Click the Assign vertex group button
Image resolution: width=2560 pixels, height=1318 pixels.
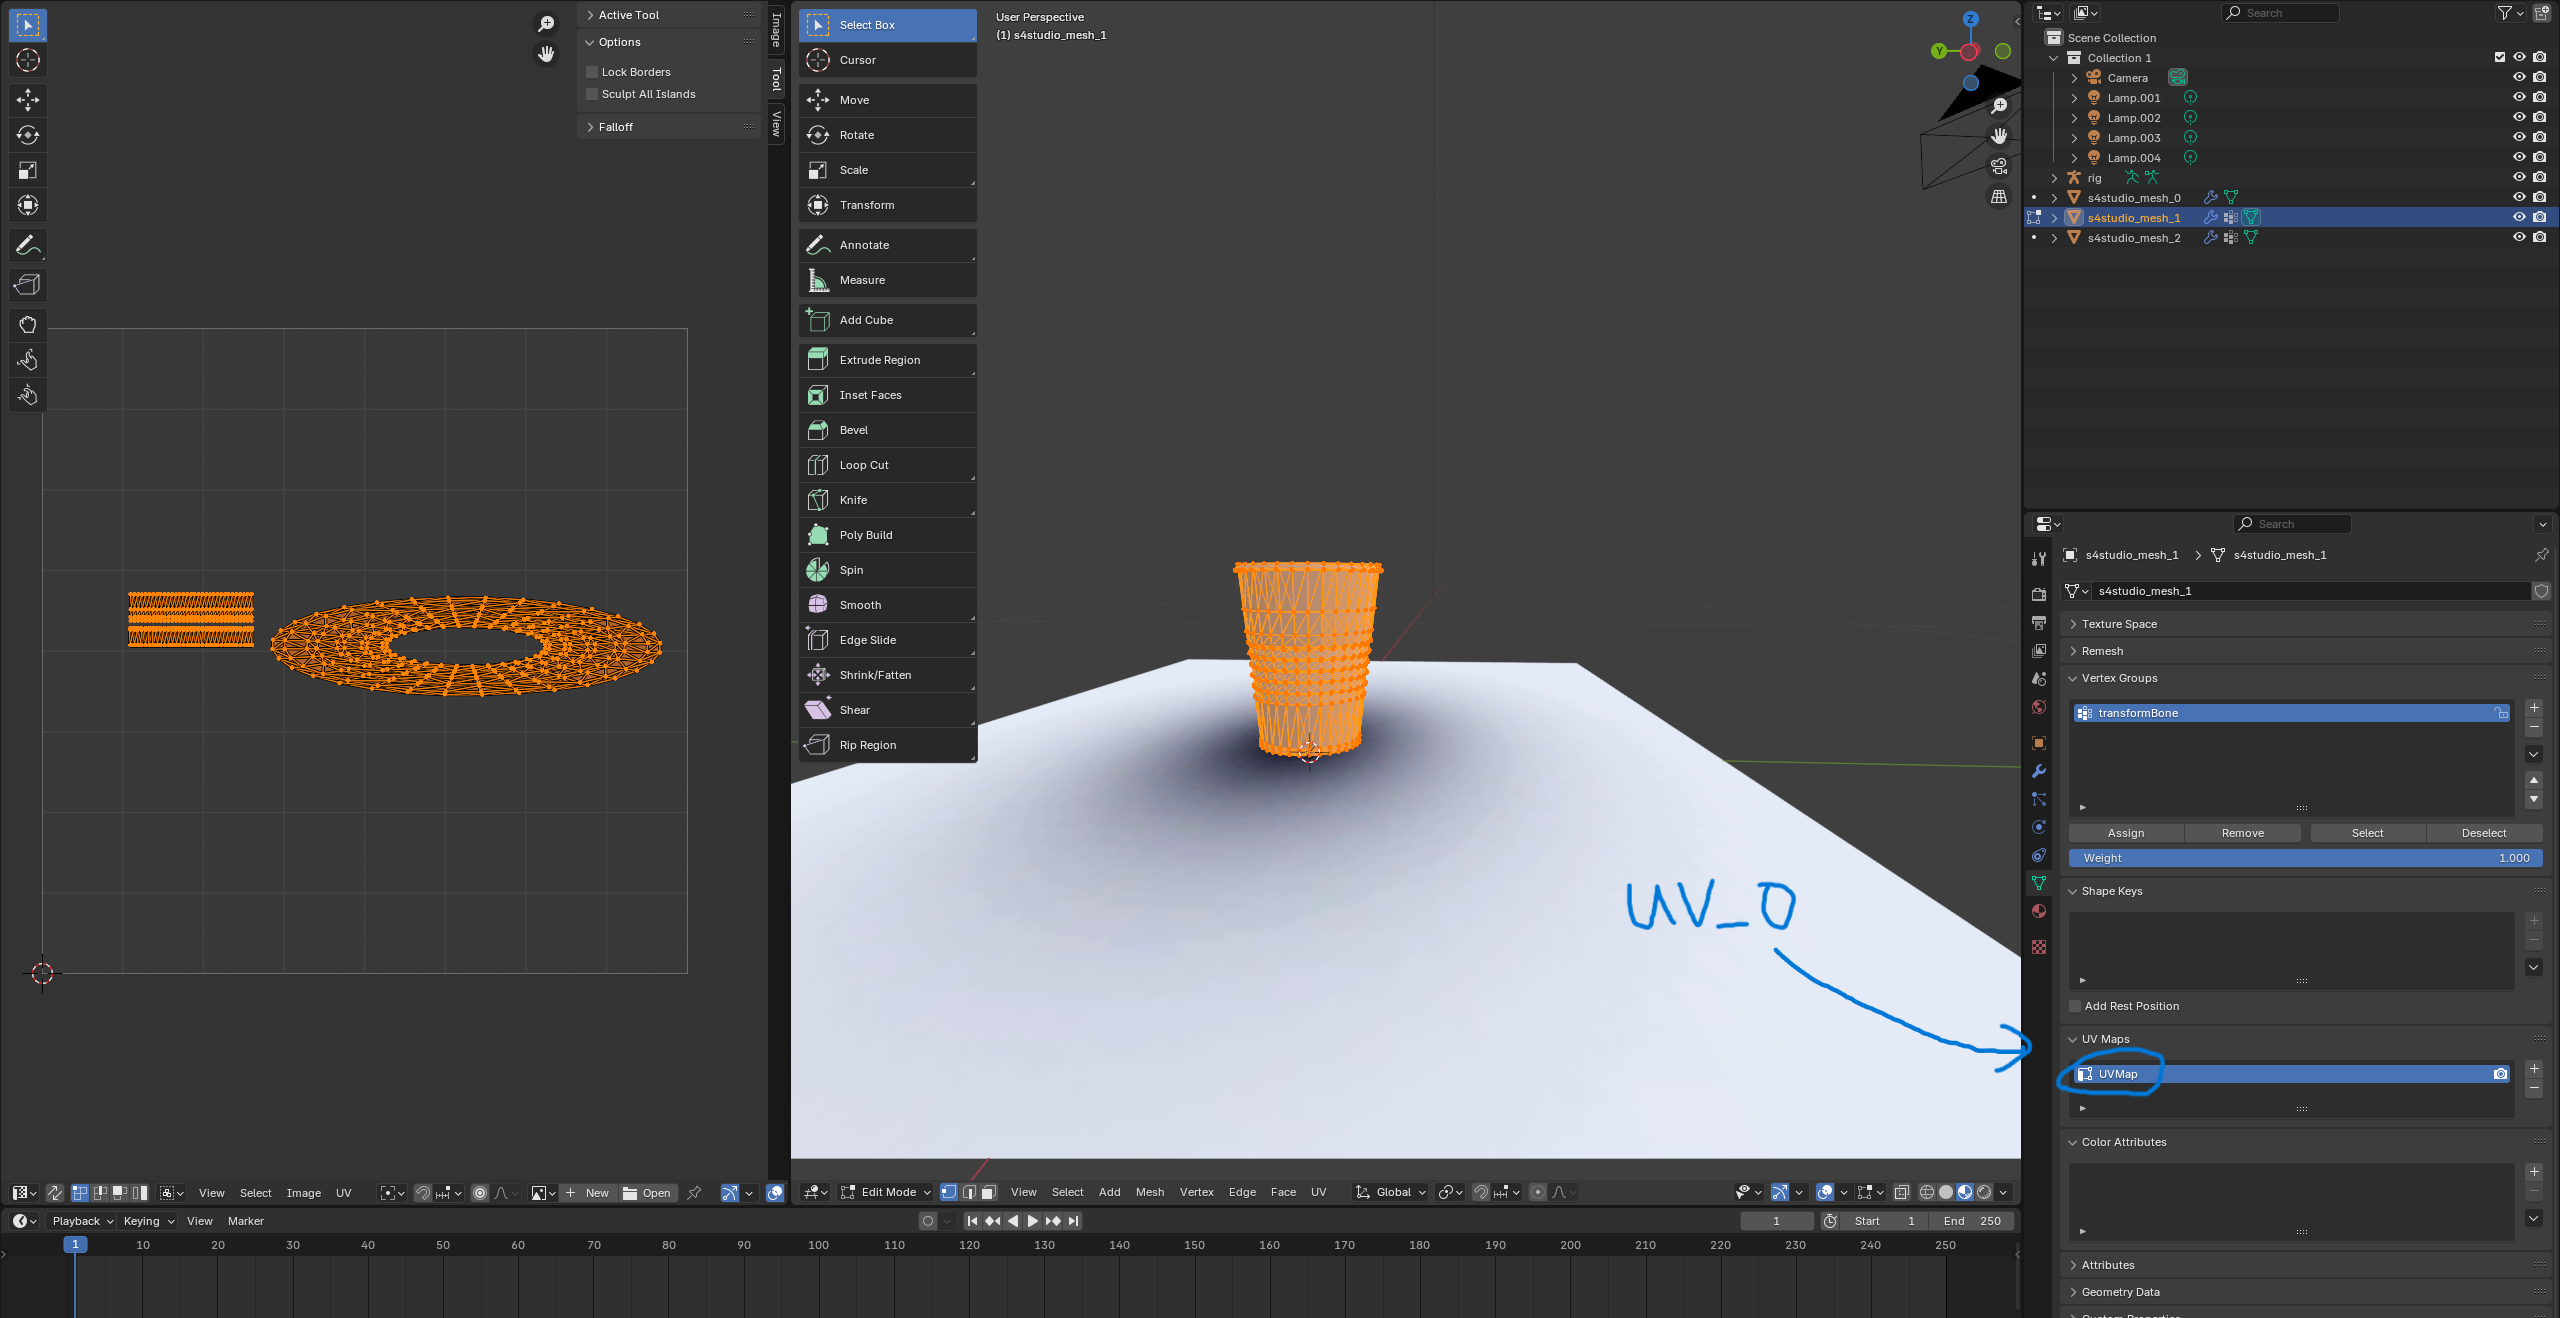[2125, 833]
